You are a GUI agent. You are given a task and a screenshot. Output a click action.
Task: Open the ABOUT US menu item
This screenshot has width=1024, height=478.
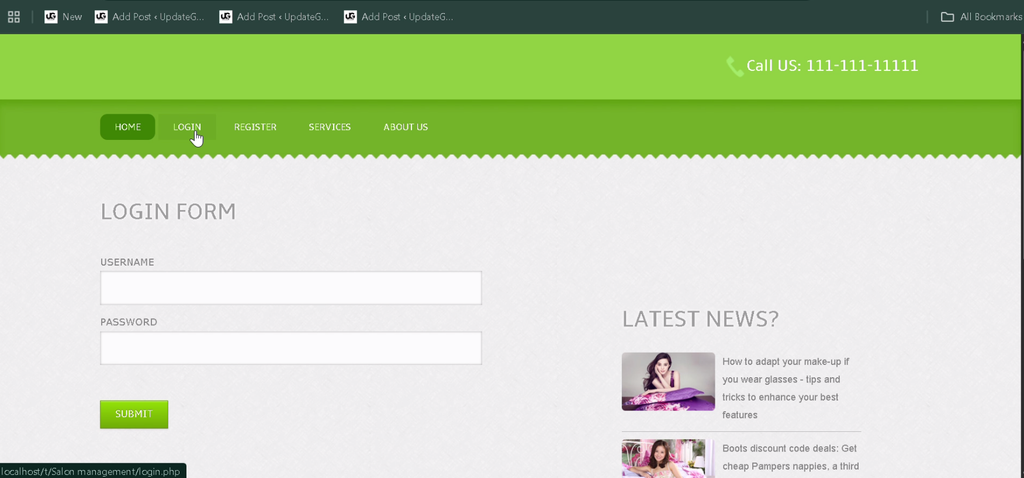pos(406,127)
